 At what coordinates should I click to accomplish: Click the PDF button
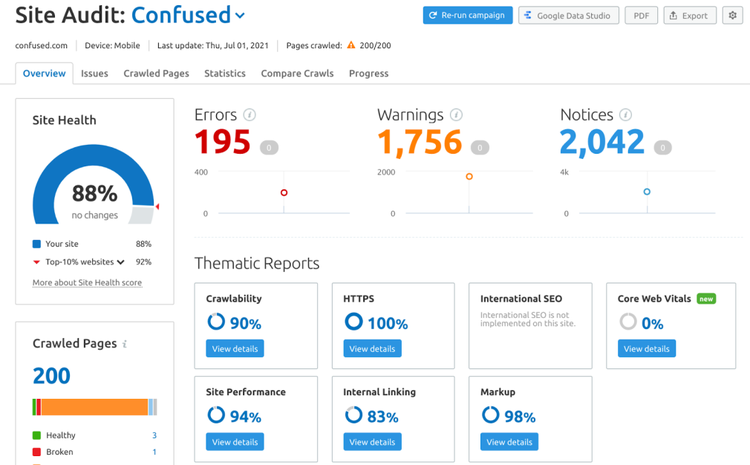pyautogui.click(x=641, y=15)
